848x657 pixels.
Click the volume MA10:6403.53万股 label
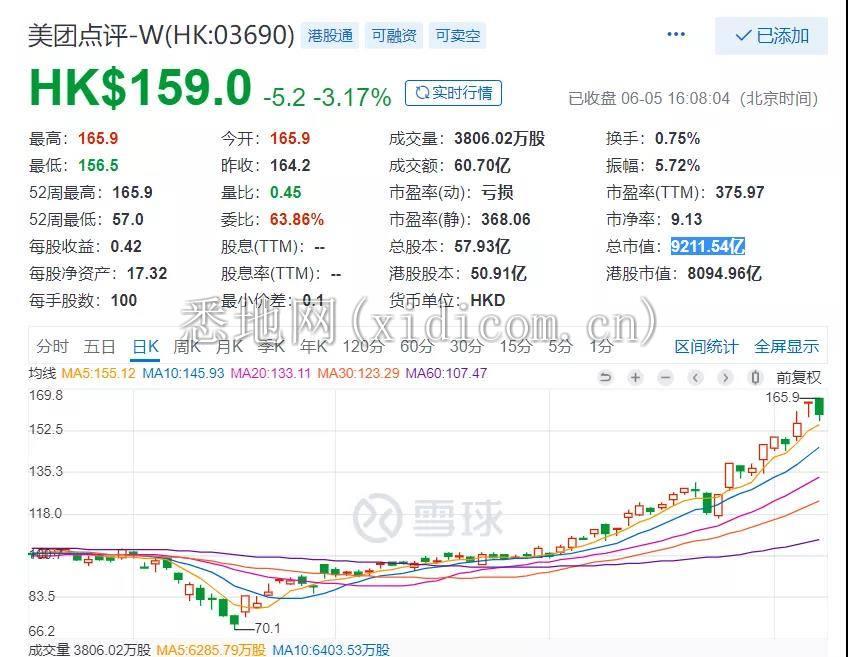[330, 650]
